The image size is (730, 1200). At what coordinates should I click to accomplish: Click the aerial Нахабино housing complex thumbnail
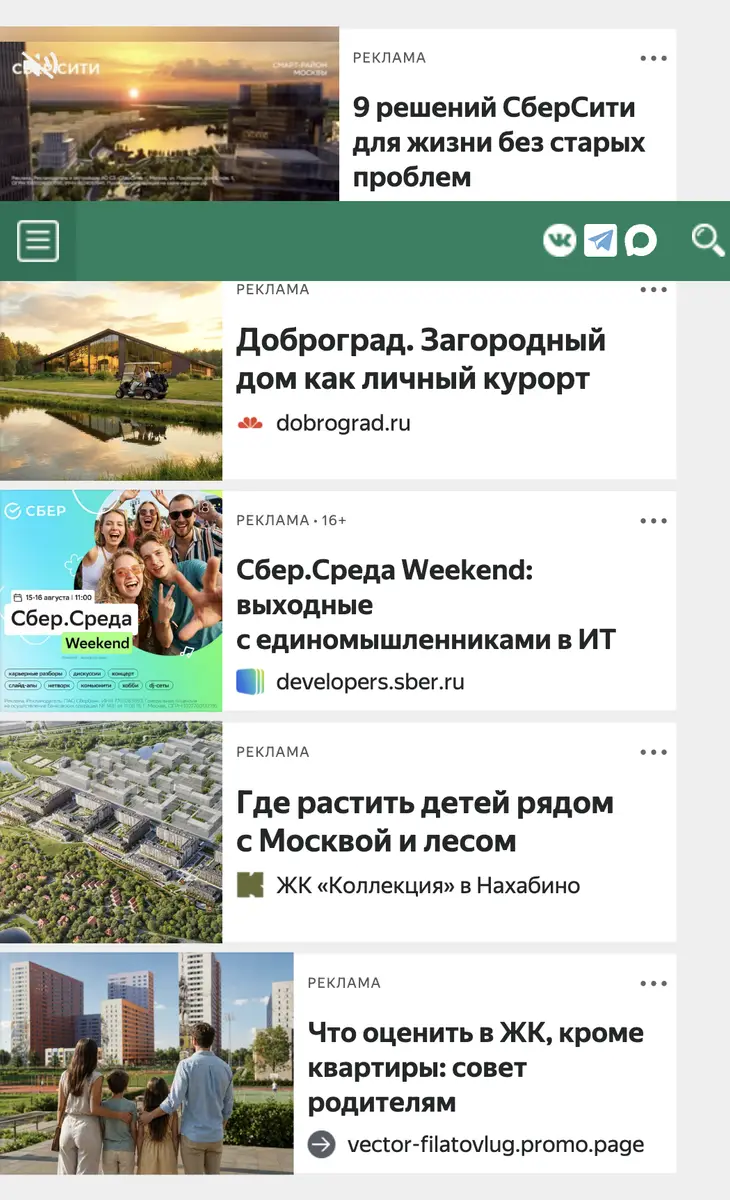click(111, 832)
